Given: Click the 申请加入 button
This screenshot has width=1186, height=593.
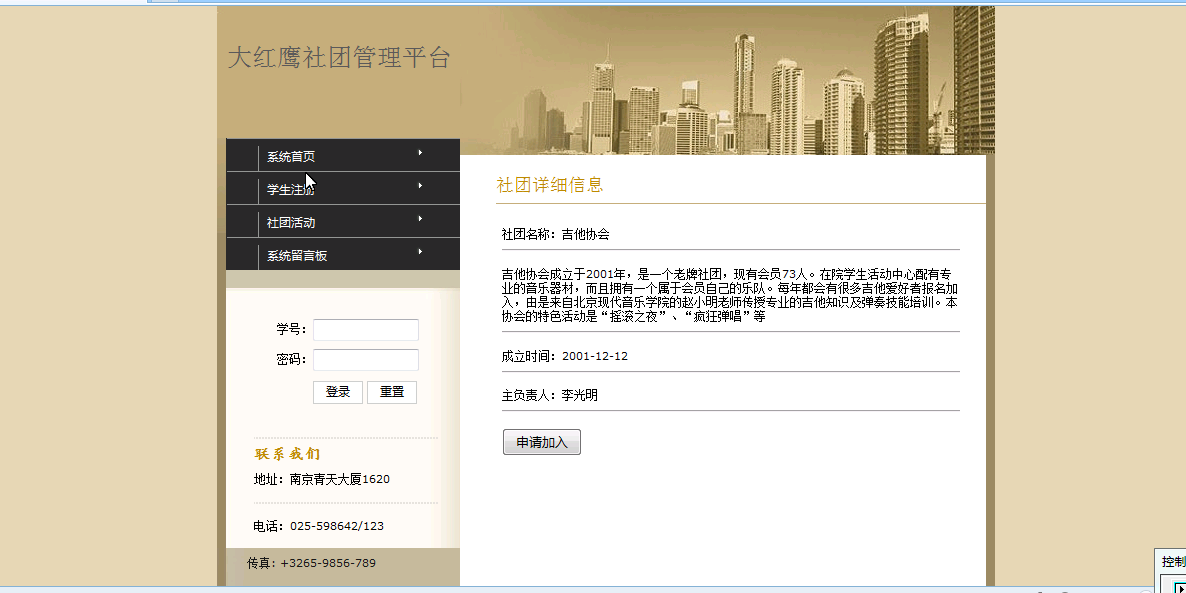Looking at the screenshot, I should 542,442.
